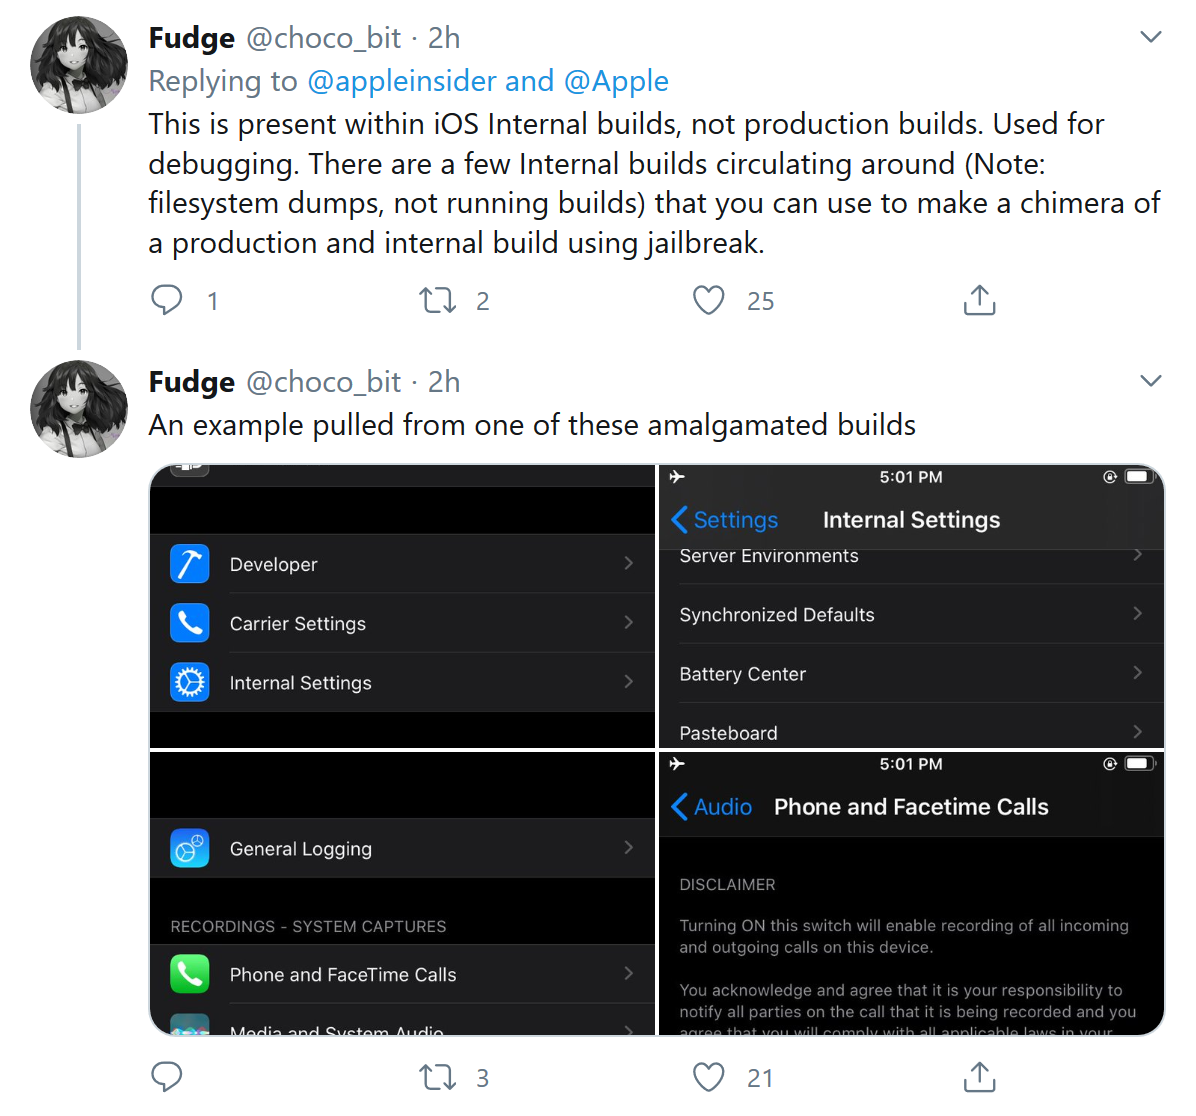Click @choco_bit handle on second tweet
The image size is (1196, 1116).
pos(323,382)
